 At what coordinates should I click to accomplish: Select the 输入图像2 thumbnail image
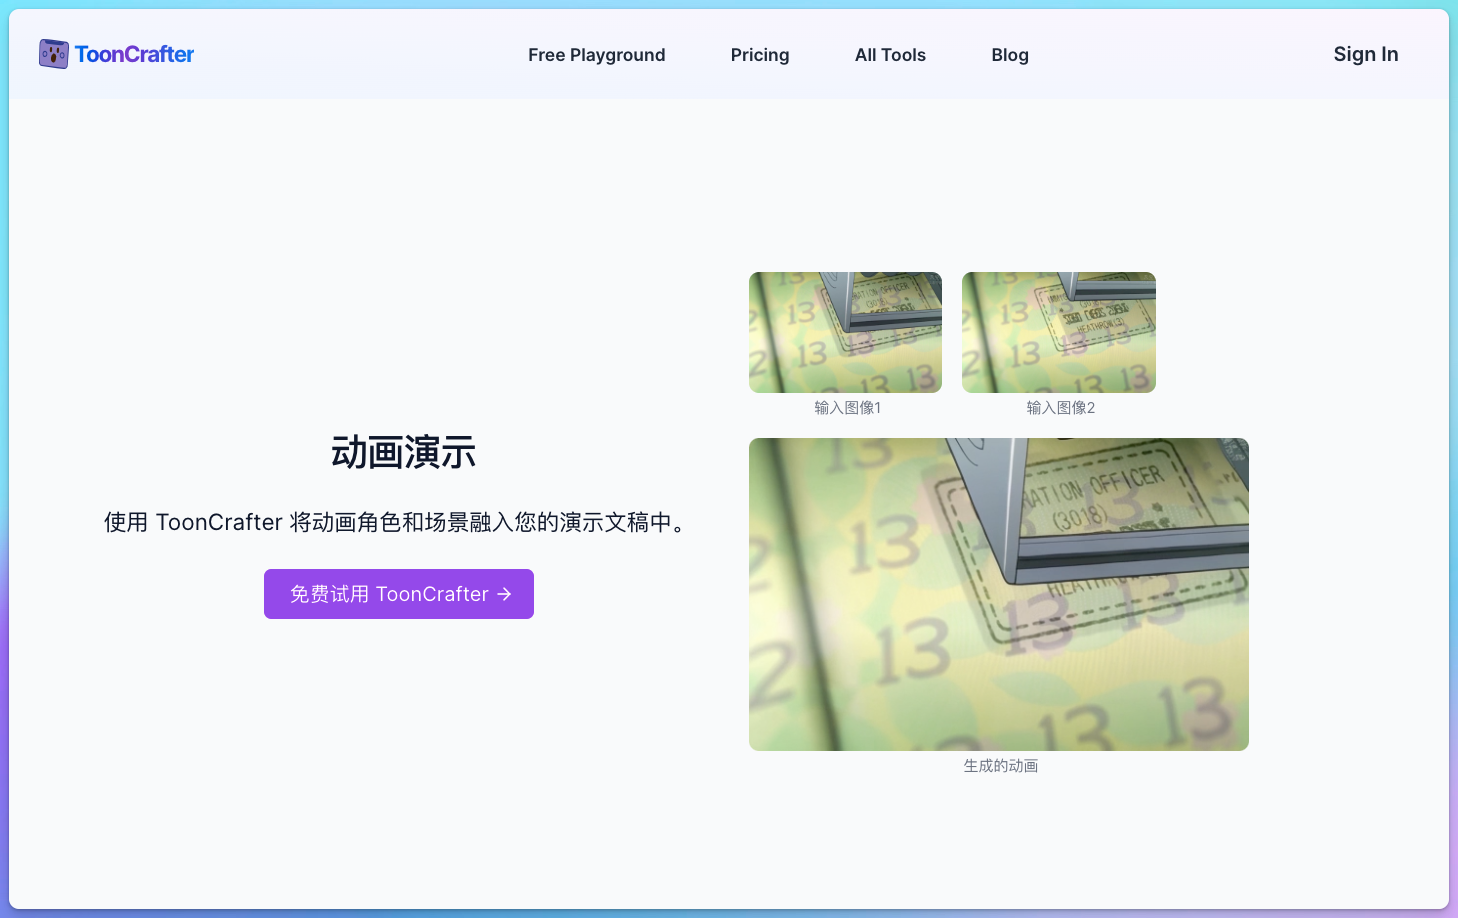(1058, 332)
